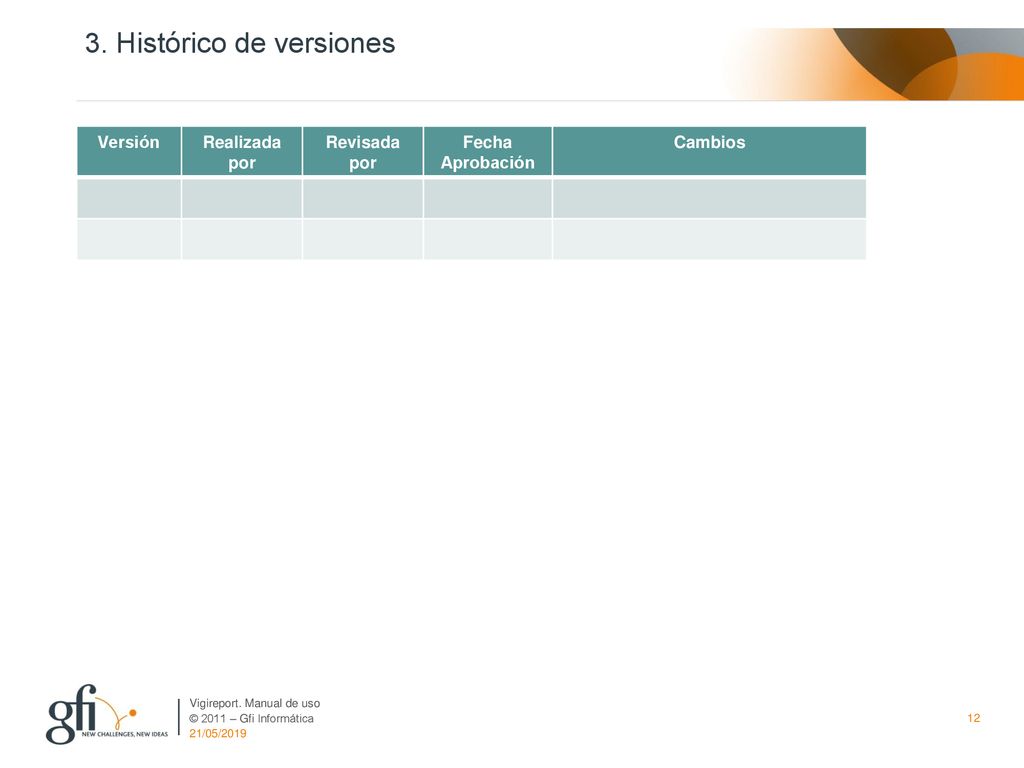The height and width of the screenshot is (768, 1024).
Task: Click the gfi logo in the footer
Action: pos(106,714)
